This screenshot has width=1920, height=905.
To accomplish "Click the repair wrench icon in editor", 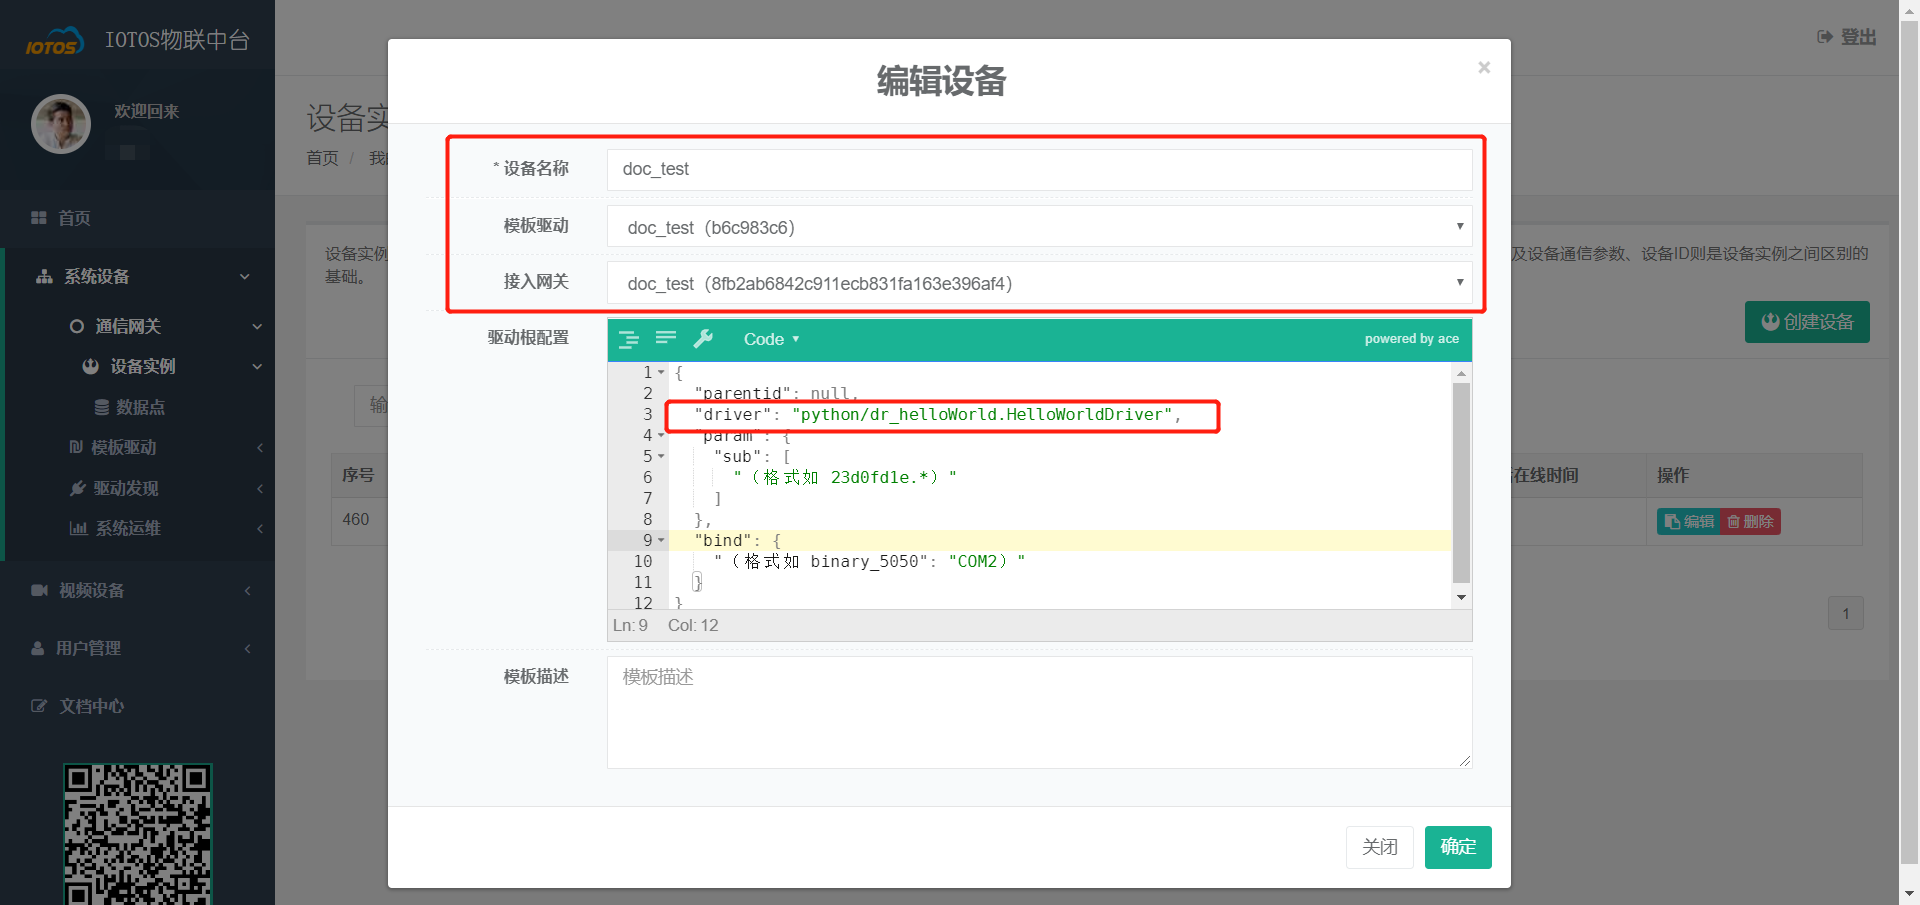I will click(704, 339).
